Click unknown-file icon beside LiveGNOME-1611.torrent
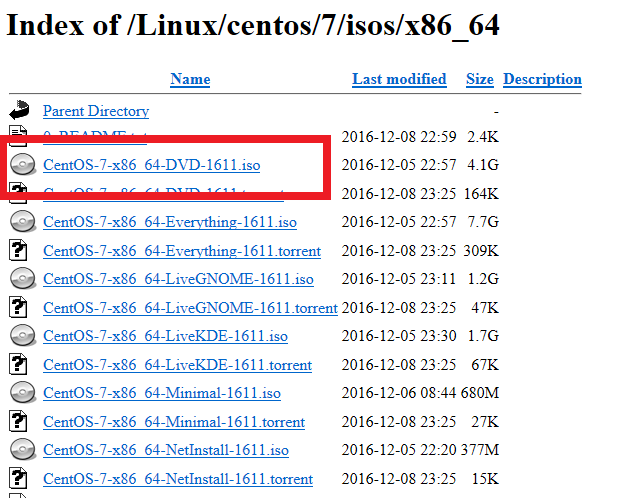Image resolution: width=620 pixels, height=498 pixels. tap(21, 308)
